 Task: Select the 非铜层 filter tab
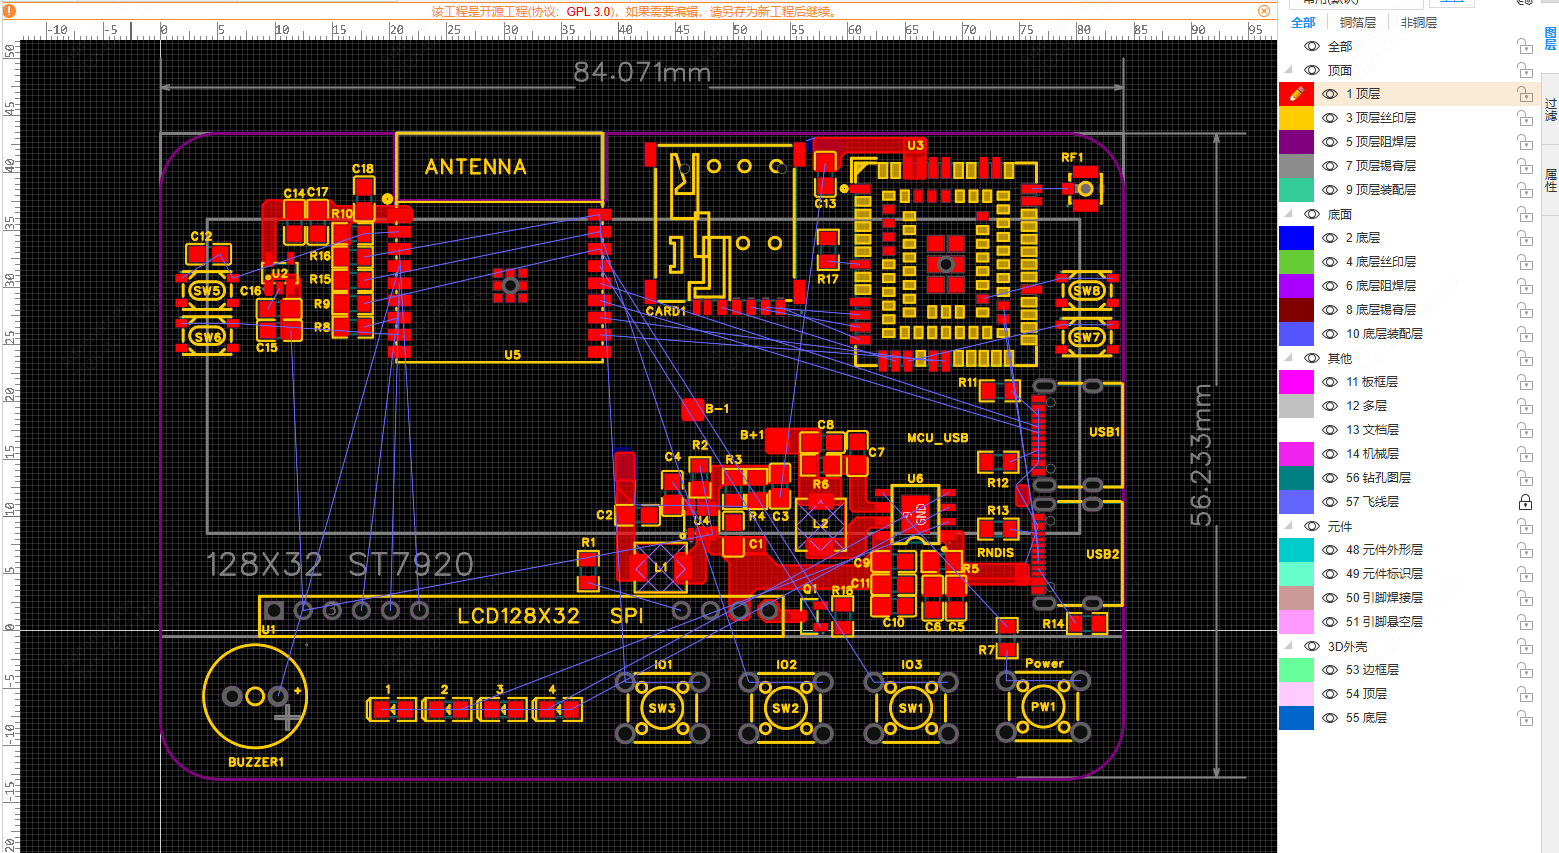click(x=1418, y=22)
